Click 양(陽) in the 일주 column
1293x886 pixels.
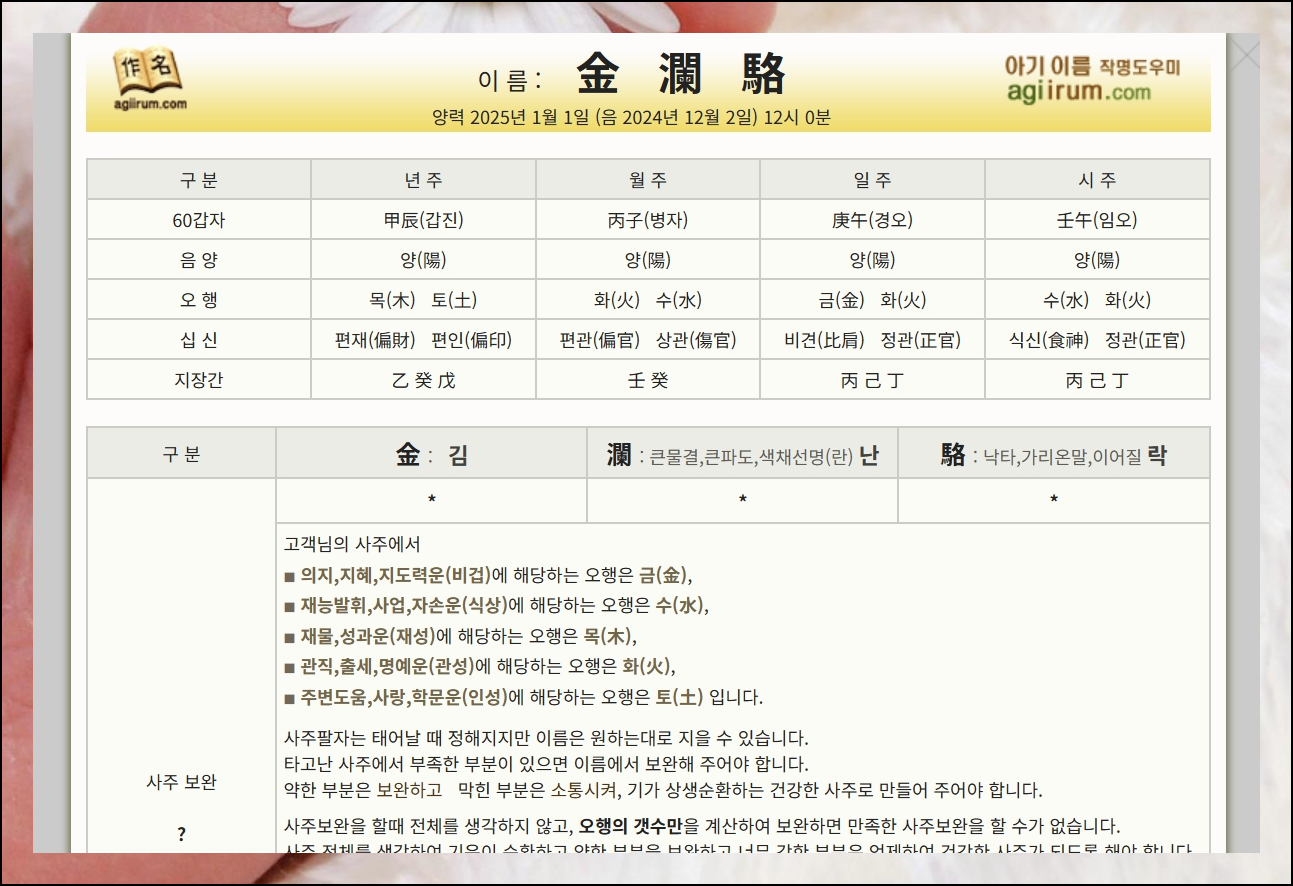click(x=873, y=260)
